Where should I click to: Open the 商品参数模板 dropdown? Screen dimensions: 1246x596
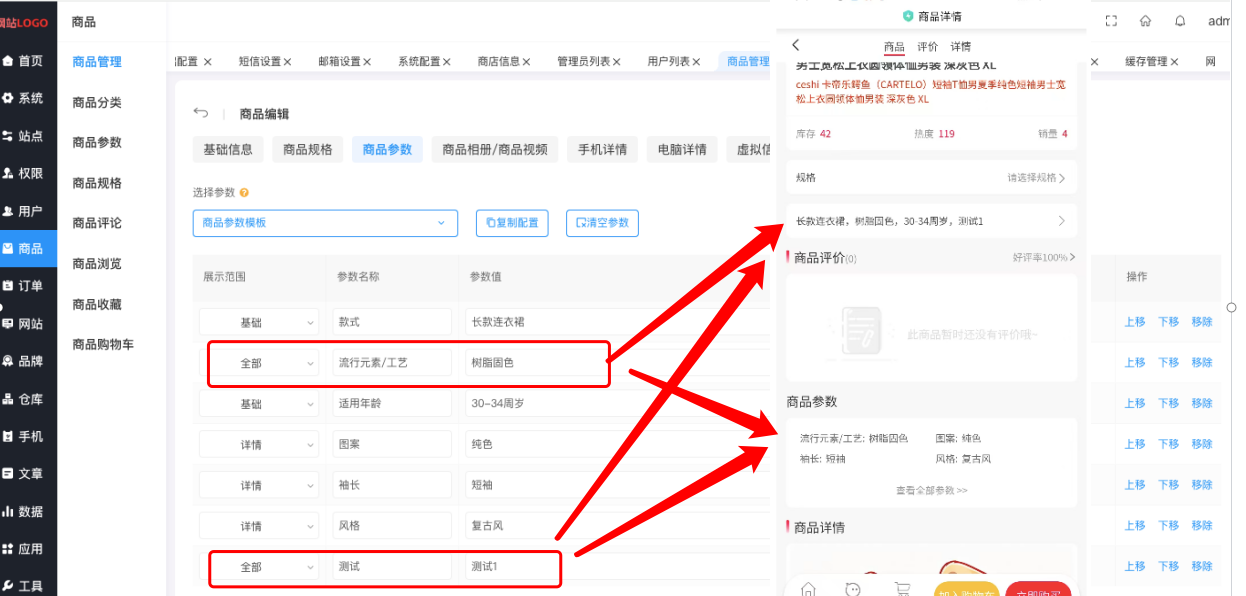[324, 223]
